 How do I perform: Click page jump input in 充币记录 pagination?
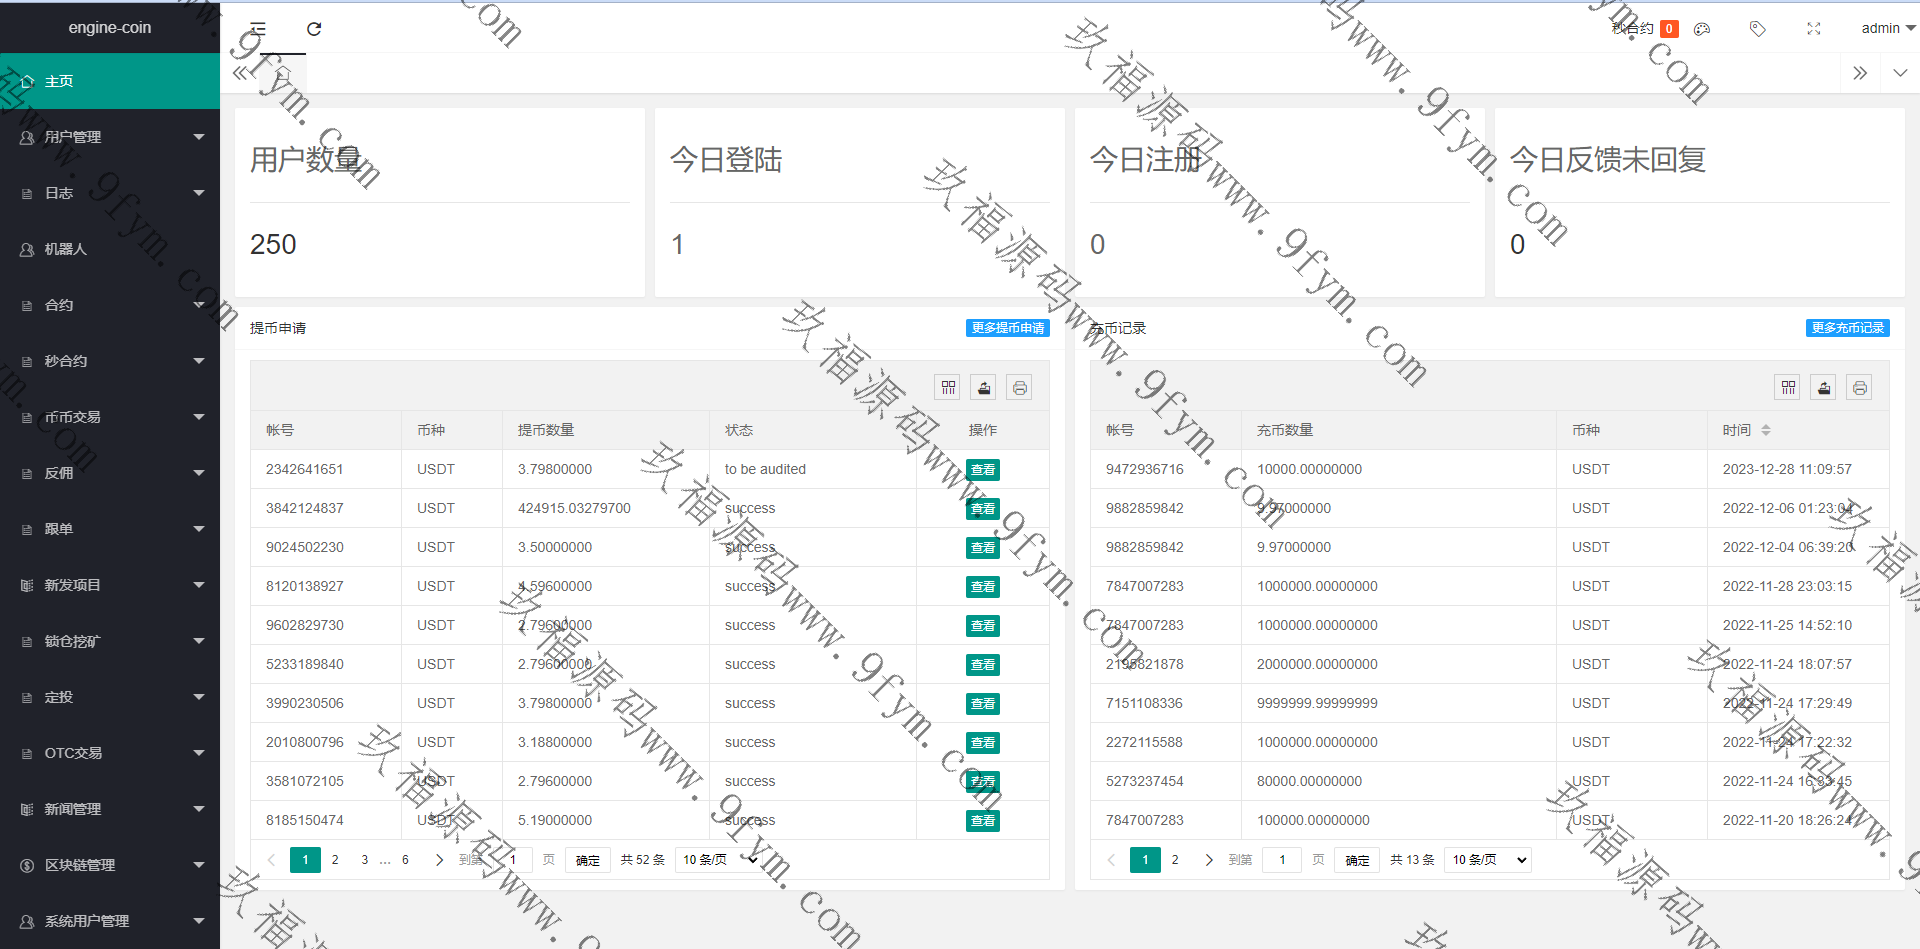pos(1282,860)
